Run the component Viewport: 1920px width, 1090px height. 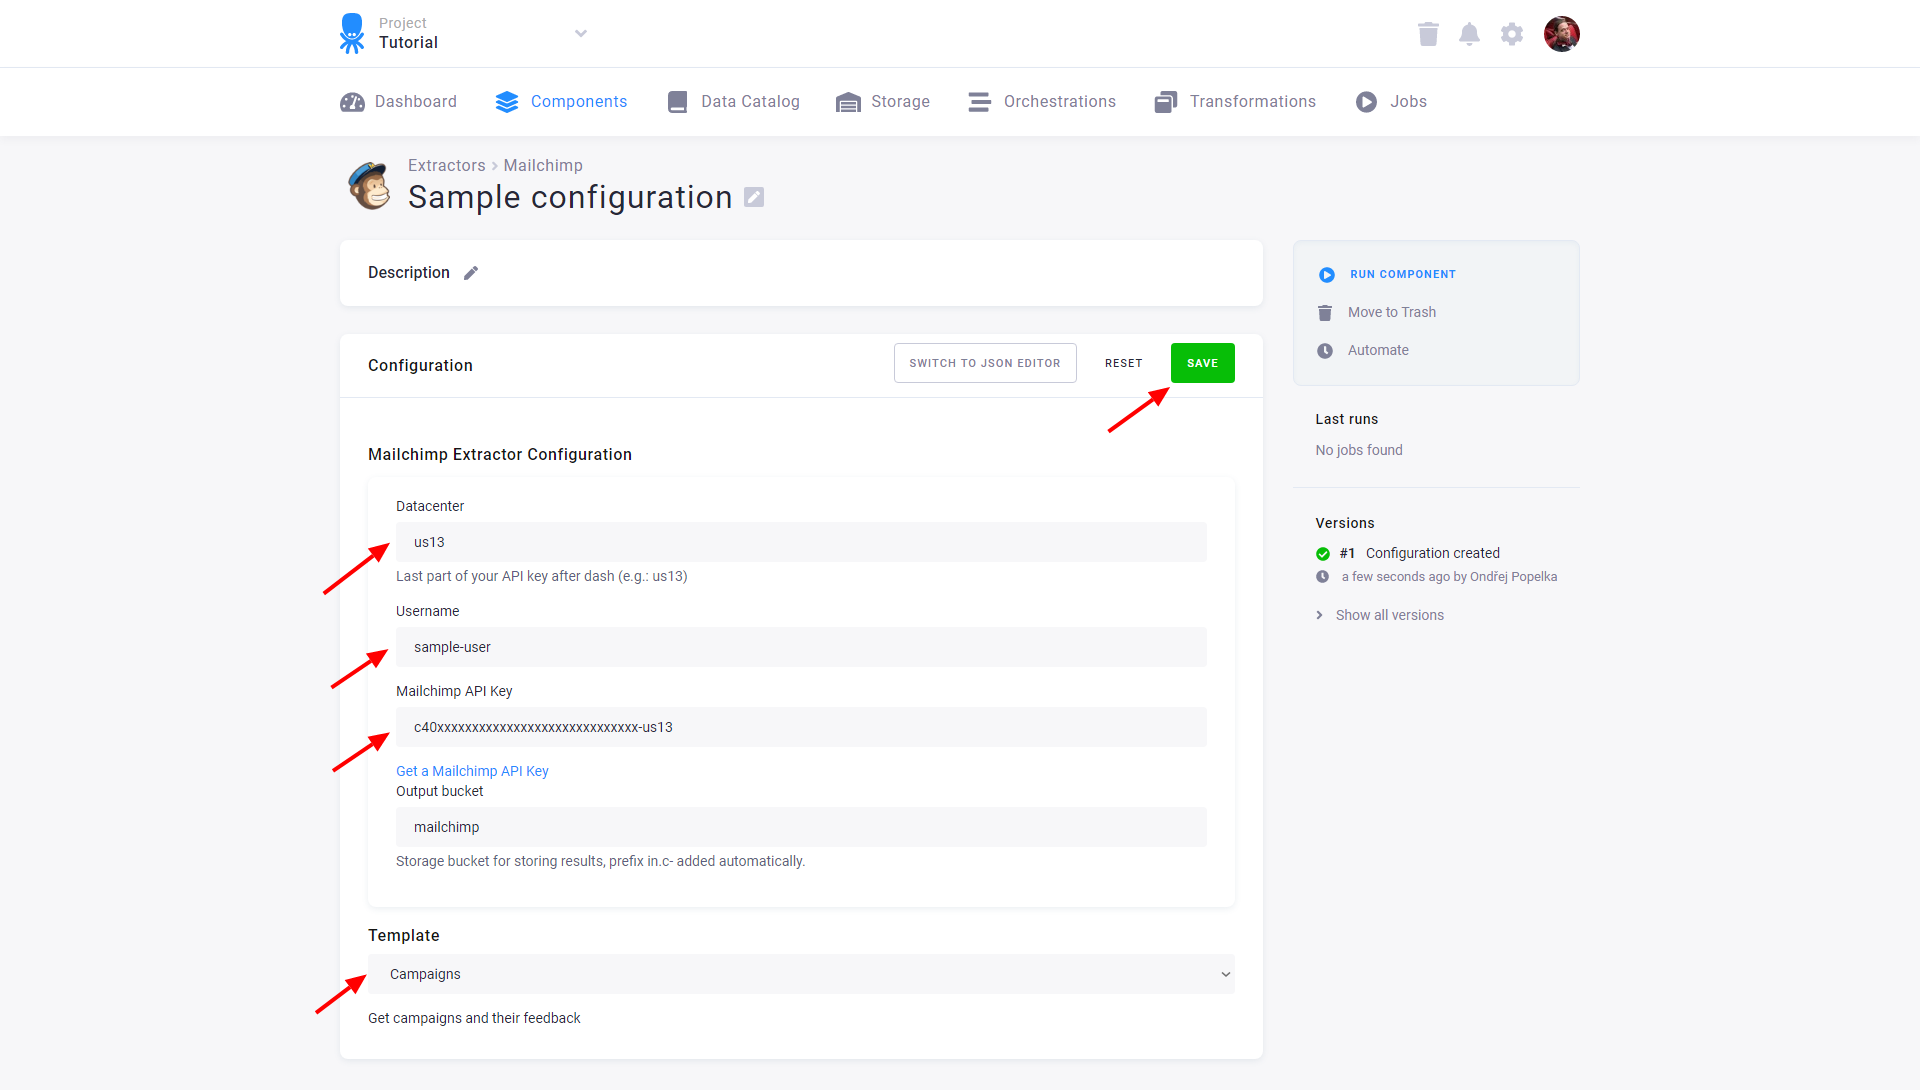pos(1402,274)
